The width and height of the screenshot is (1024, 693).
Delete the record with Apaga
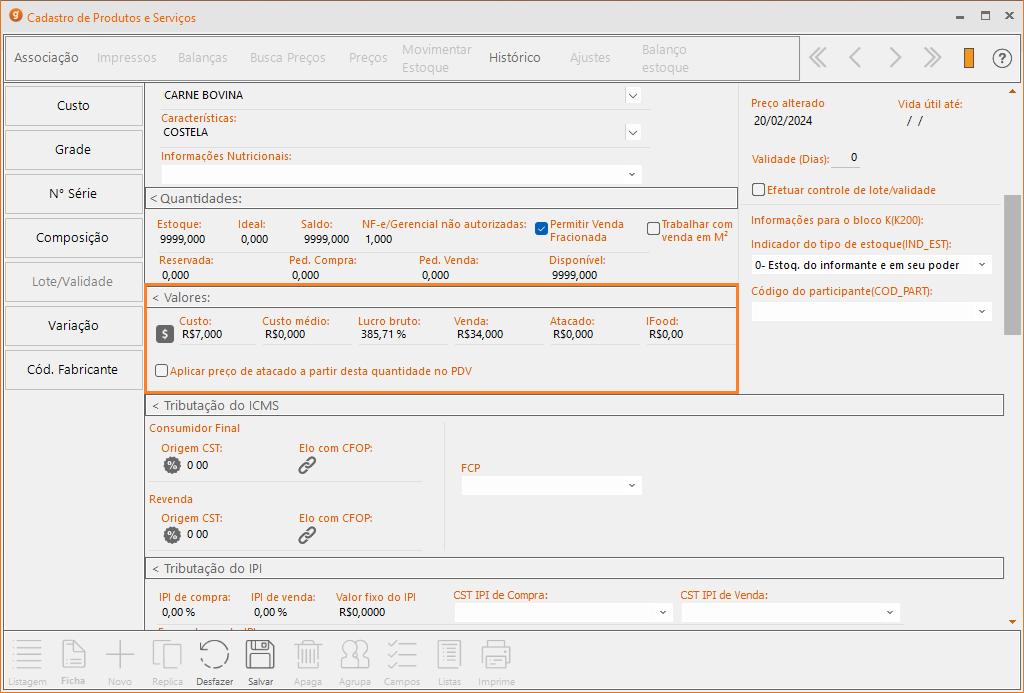click(308, 662)
